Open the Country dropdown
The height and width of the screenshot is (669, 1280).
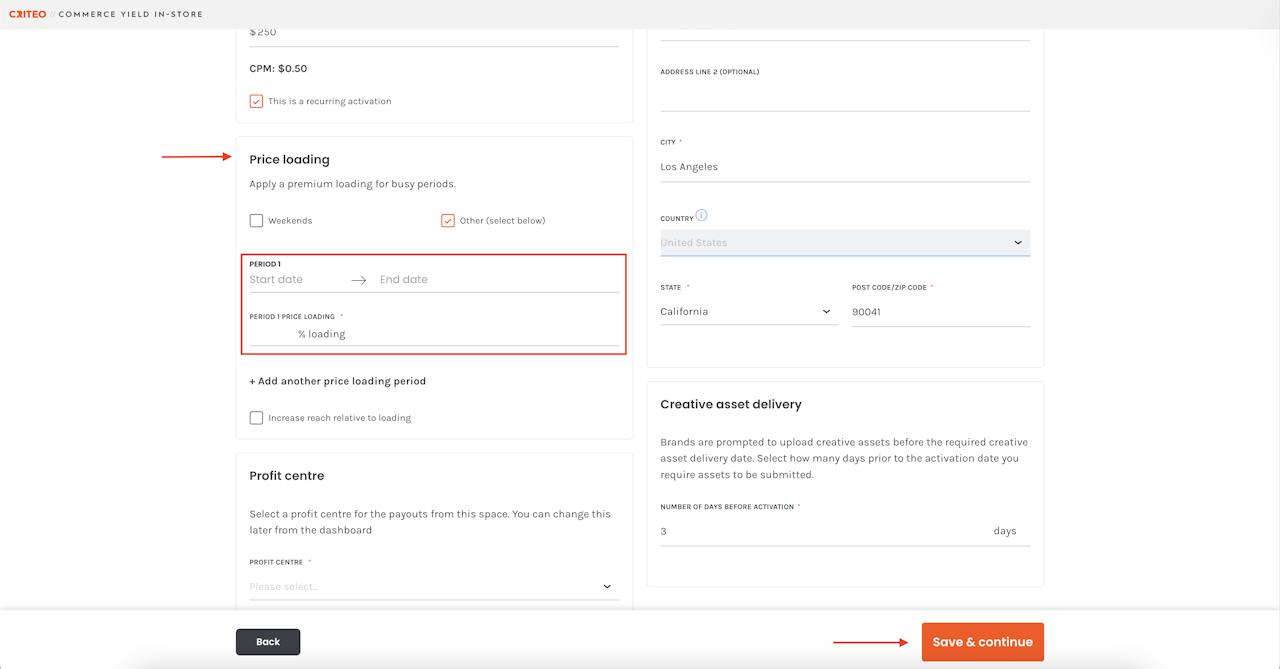tap(844, 243)
